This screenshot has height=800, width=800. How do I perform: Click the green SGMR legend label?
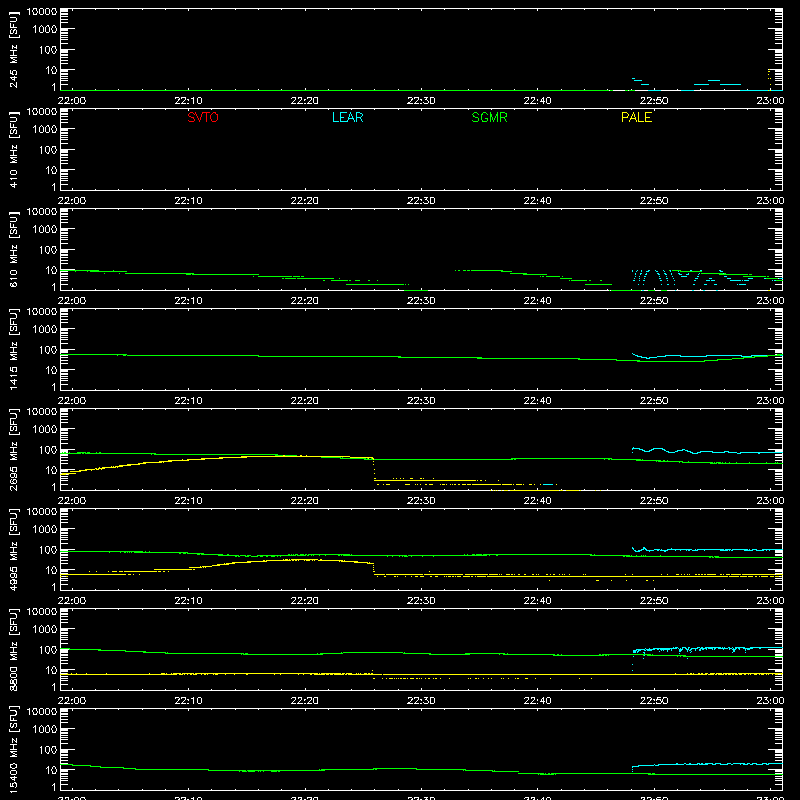pos(489,117)
